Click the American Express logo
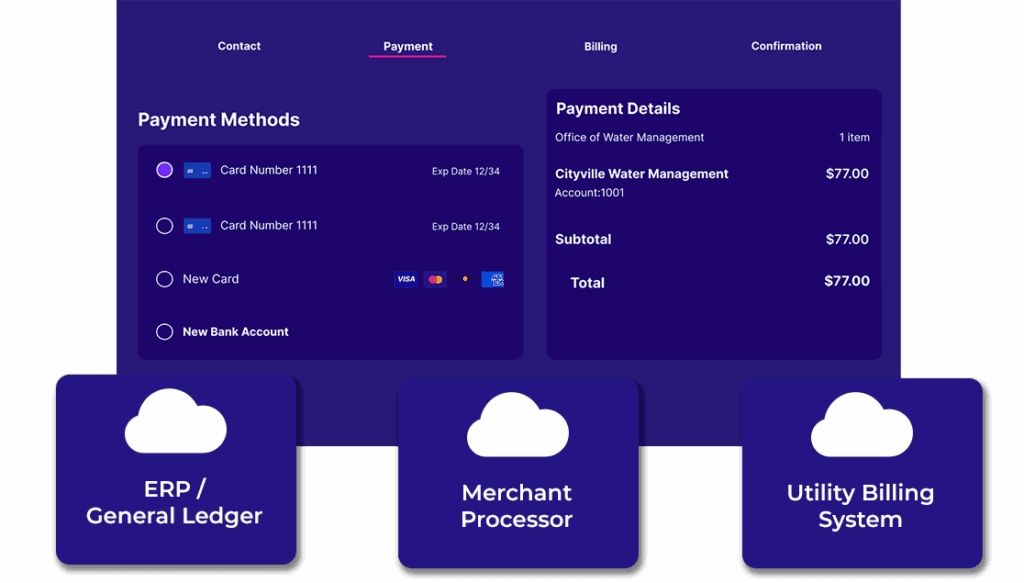Viewport: 1024px width, 583px height. click(493, 280)
